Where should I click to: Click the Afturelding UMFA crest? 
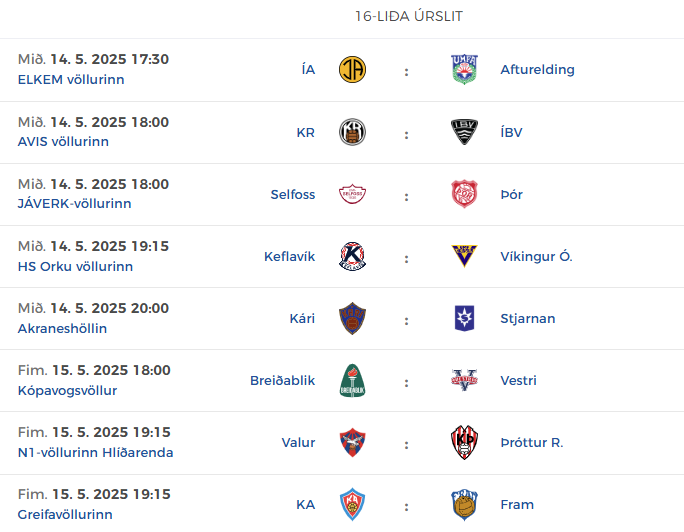pyautogui.click(x=464, y=69)
